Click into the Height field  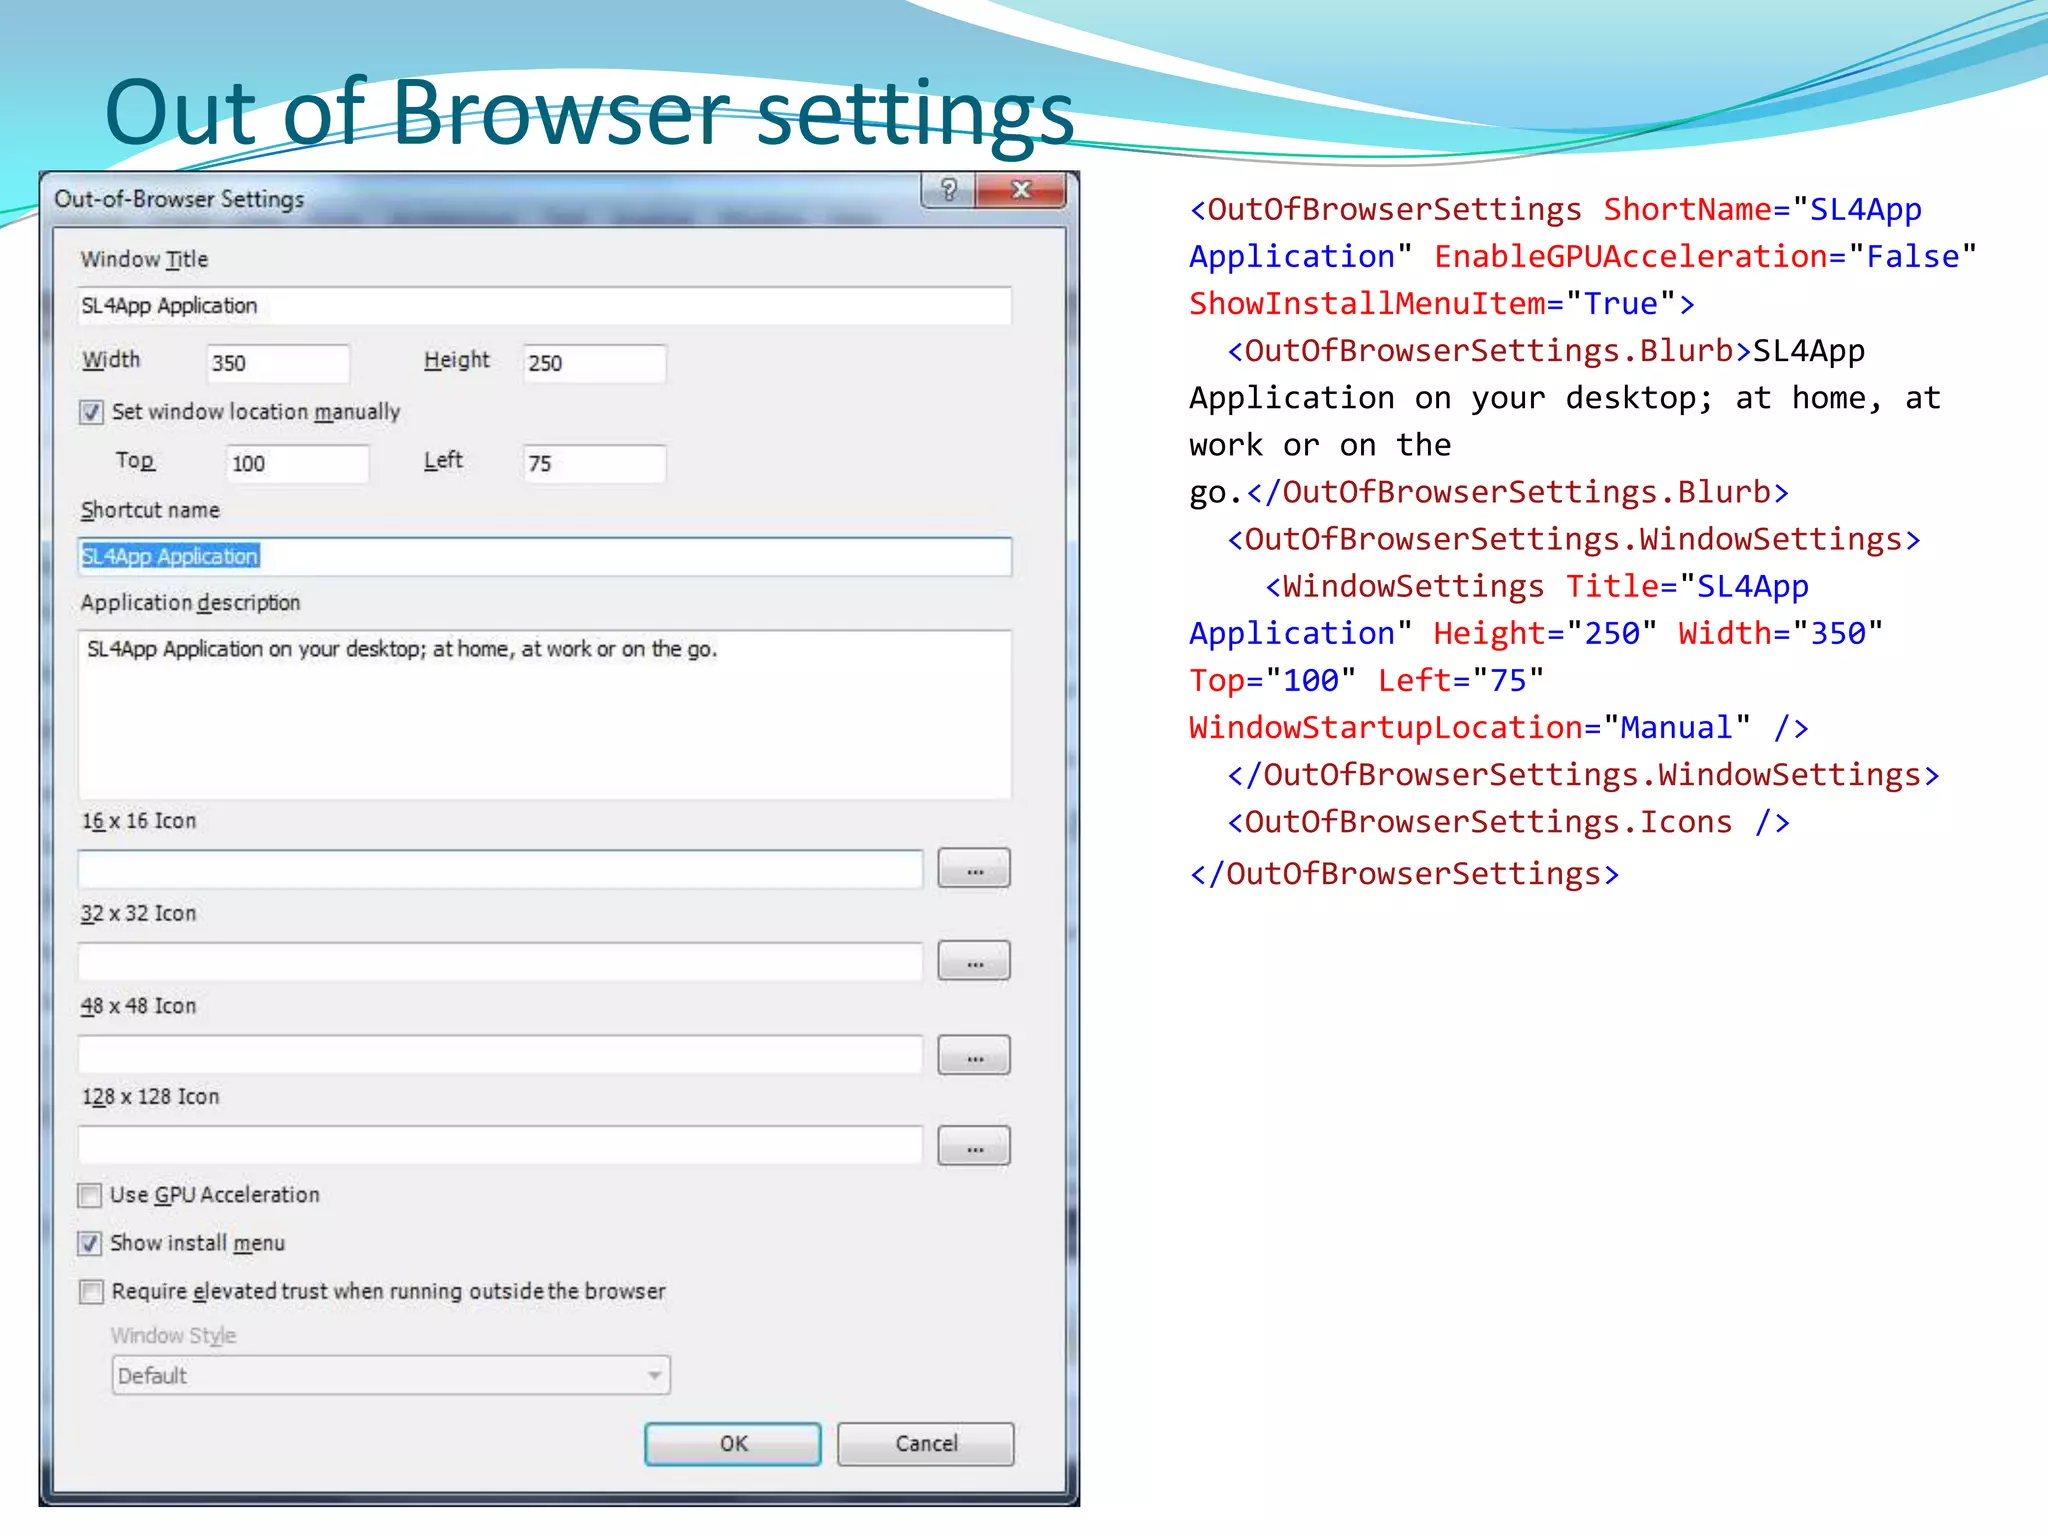[594, 364]
